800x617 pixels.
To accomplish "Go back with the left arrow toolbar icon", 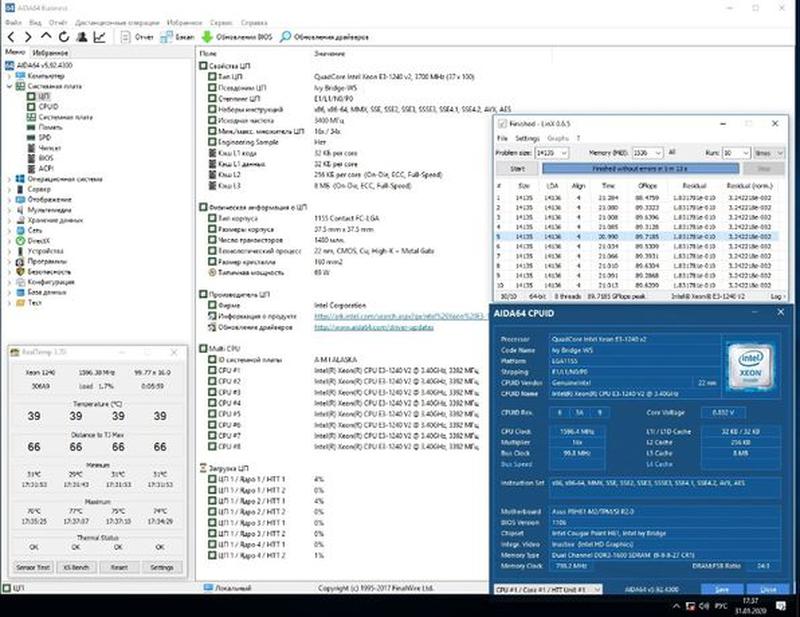I will [x=11, y=37].
